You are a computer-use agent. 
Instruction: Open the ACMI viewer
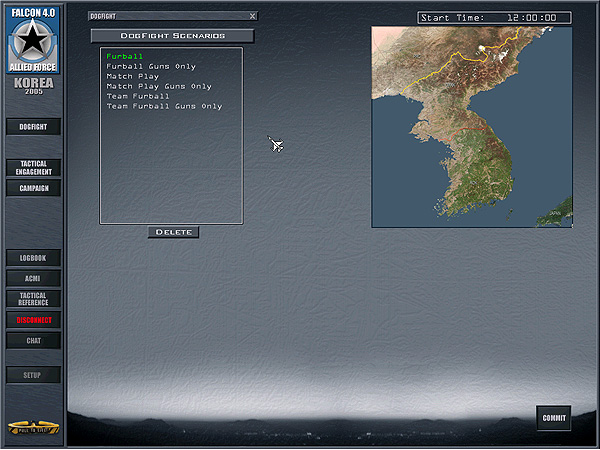point(33,278)
